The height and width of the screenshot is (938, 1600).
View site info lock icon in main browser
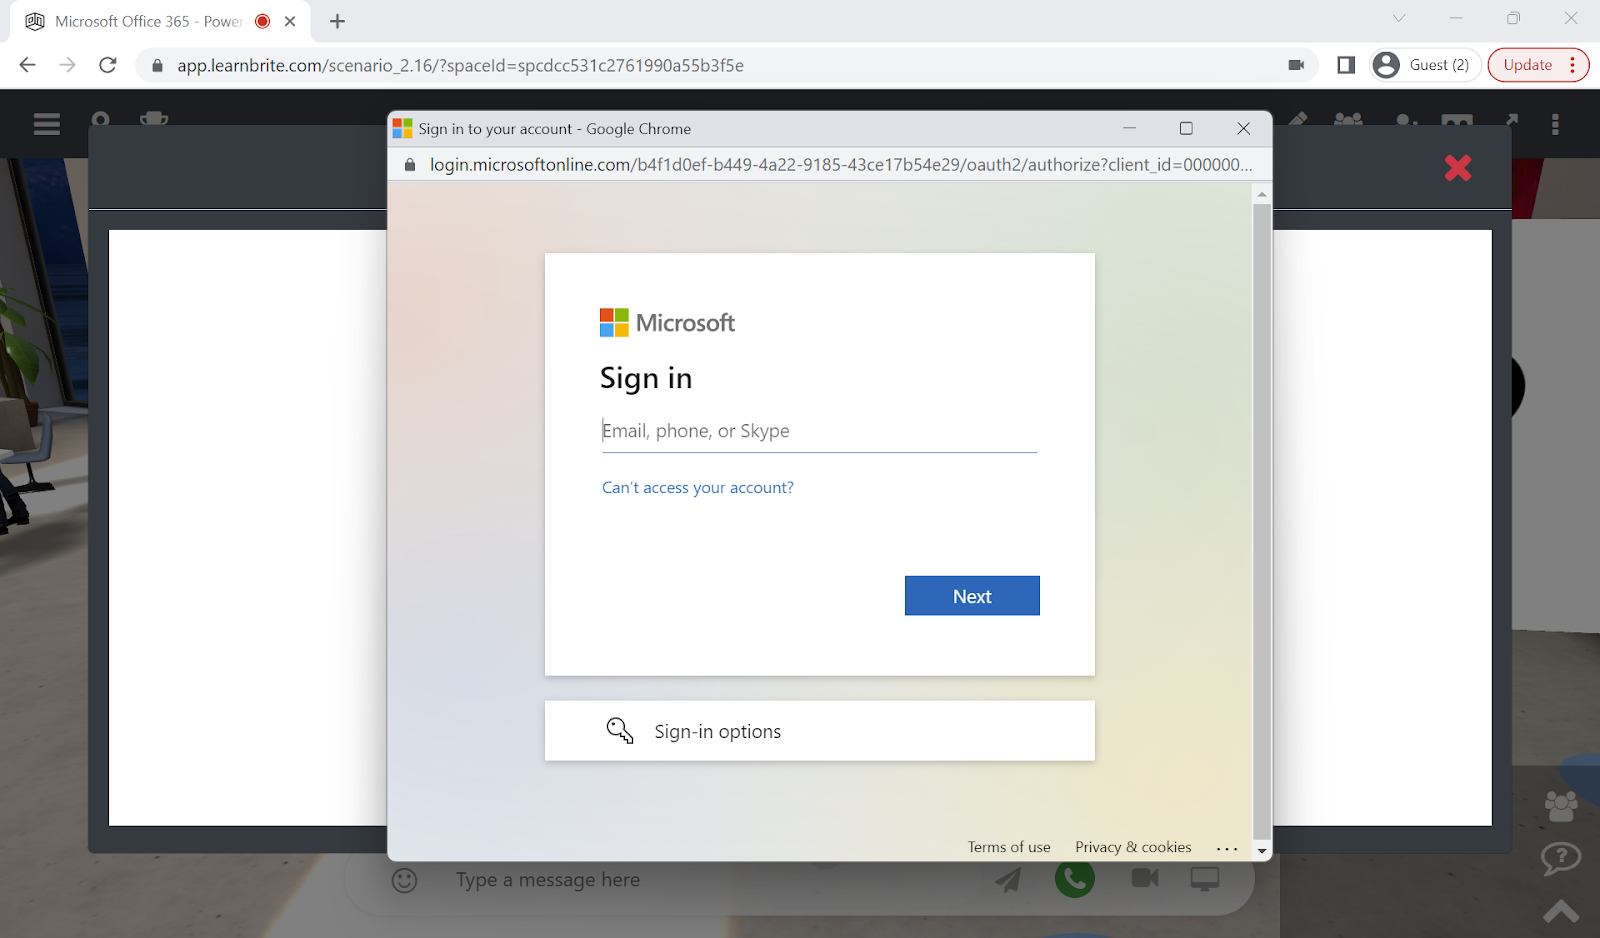click(x=157, y=65)
